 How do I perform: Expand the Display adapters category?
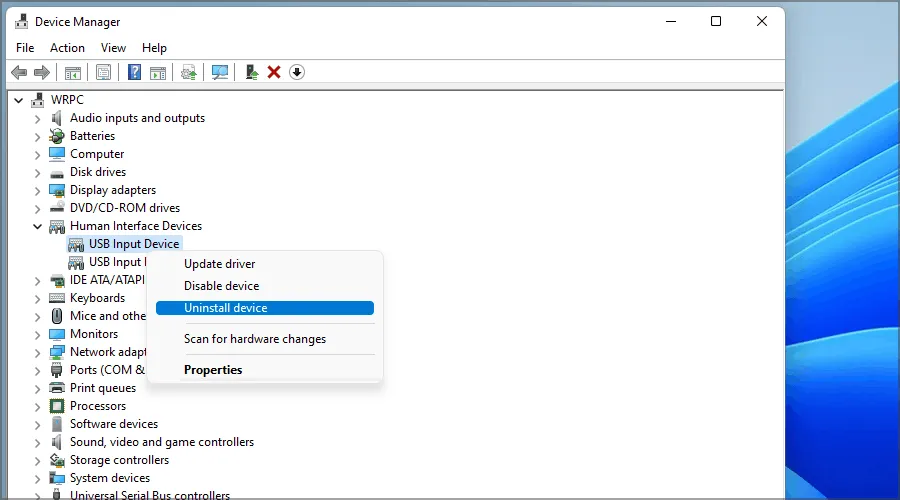pos(38,190)
